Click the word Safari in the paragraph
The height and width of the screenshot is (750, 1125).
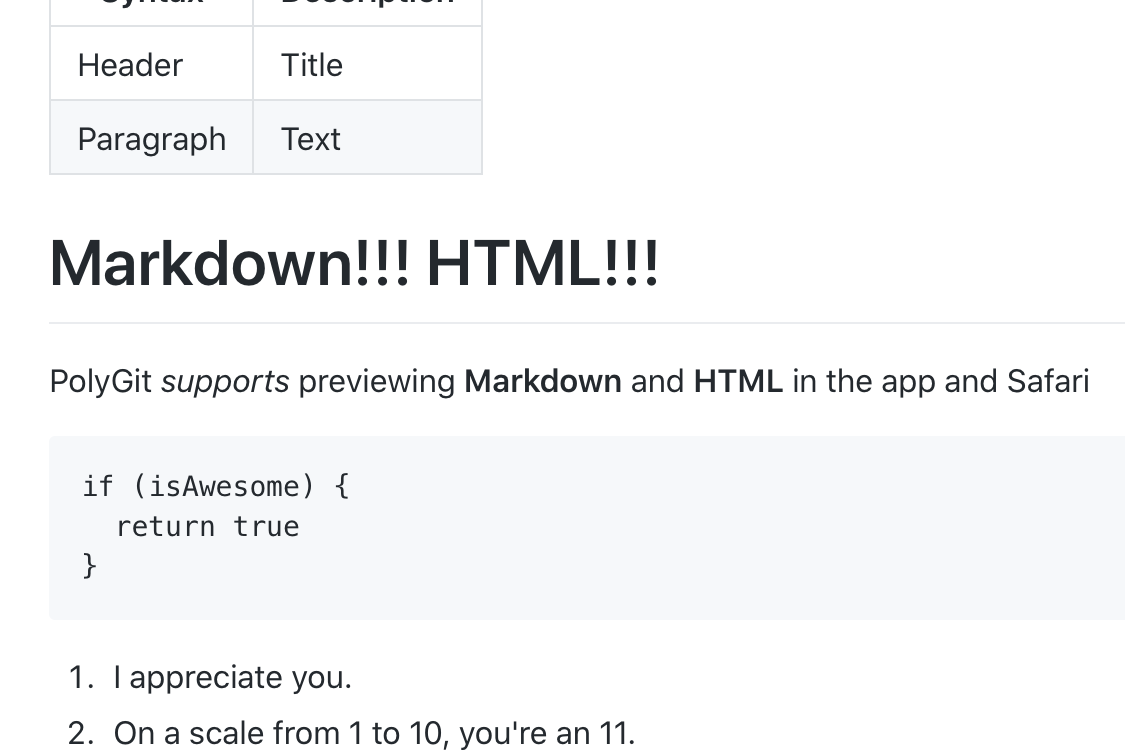pyautogui.click(x=1048, y=382)
